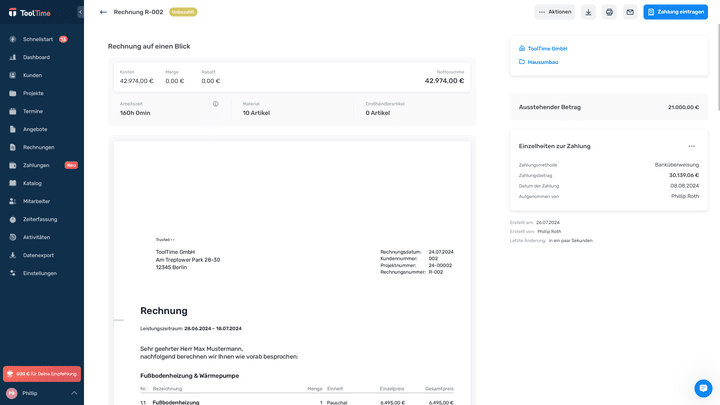
Task: Click the send email envelope icon
Action: [x=630, y=12]
